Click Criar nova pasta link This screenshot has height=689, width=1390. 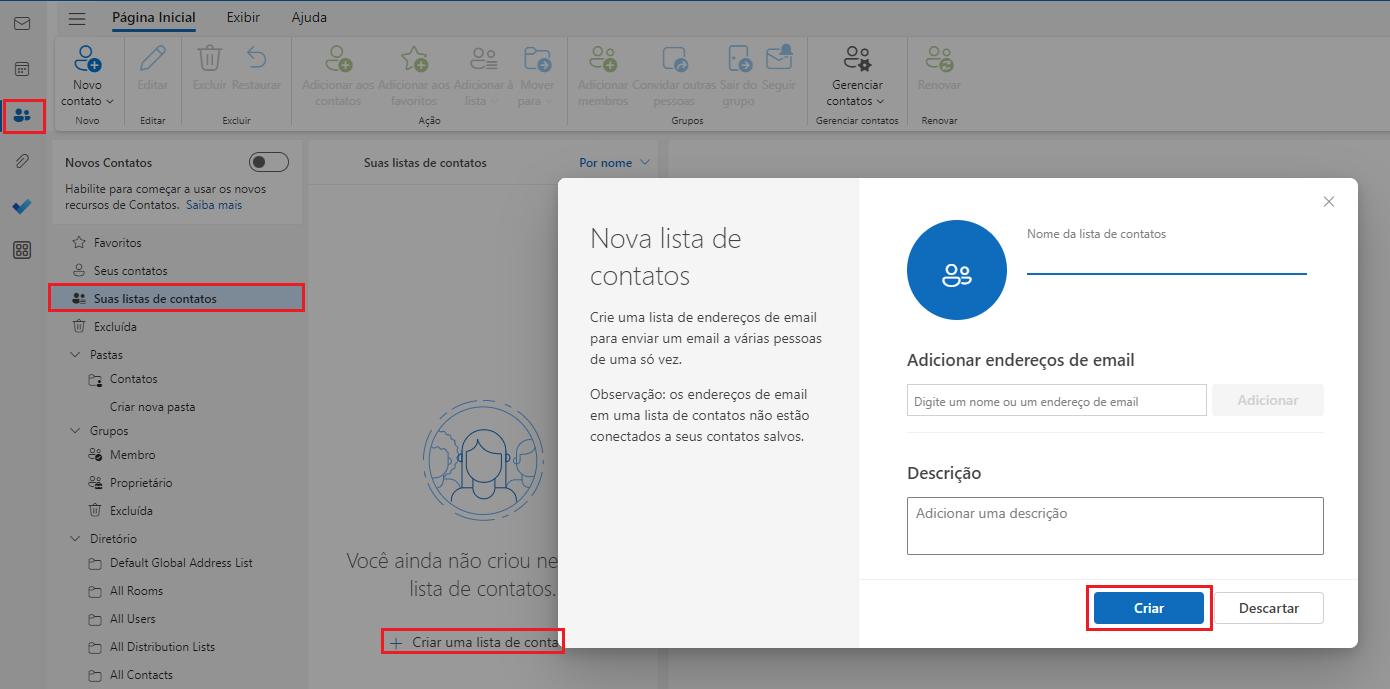point(153,407)
